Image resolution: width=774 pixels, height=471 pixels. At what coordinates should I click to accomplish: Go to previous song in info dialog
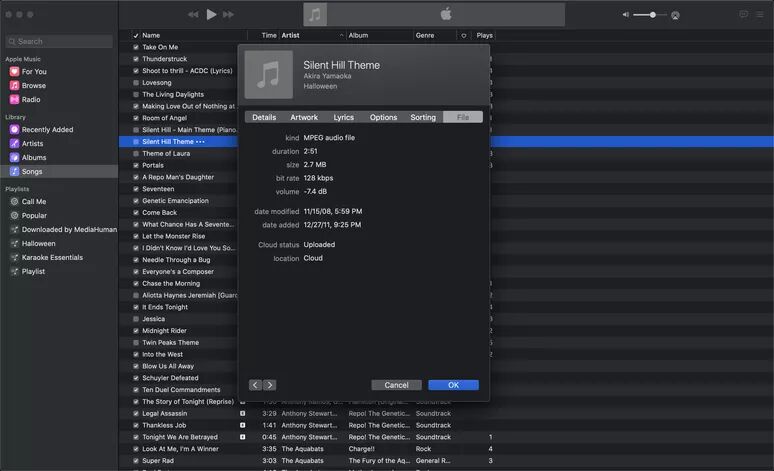[x=255, y=385]
